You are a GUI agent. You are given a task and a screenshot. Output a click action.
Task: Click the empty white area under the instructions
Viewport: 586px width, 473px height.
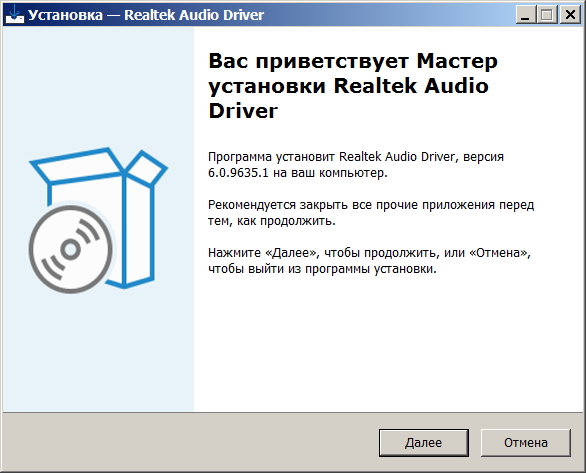[x=389, y=344]
